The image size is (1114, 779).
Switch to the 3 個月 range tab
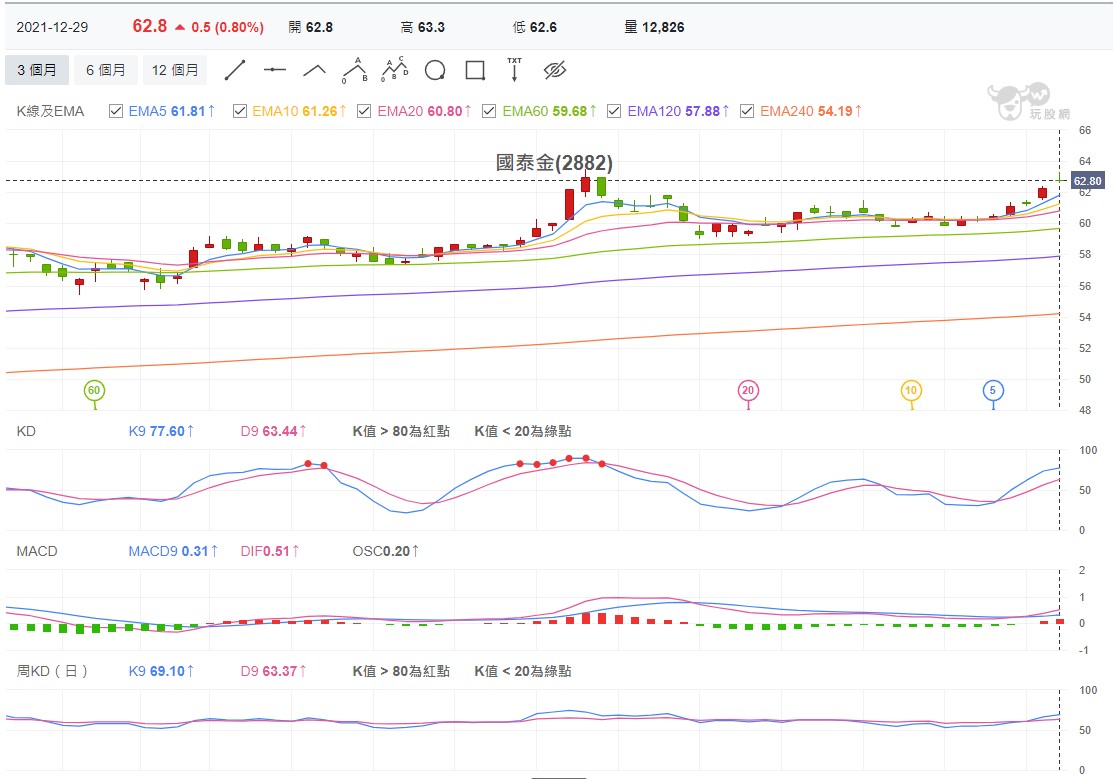(x=37, y=70)
